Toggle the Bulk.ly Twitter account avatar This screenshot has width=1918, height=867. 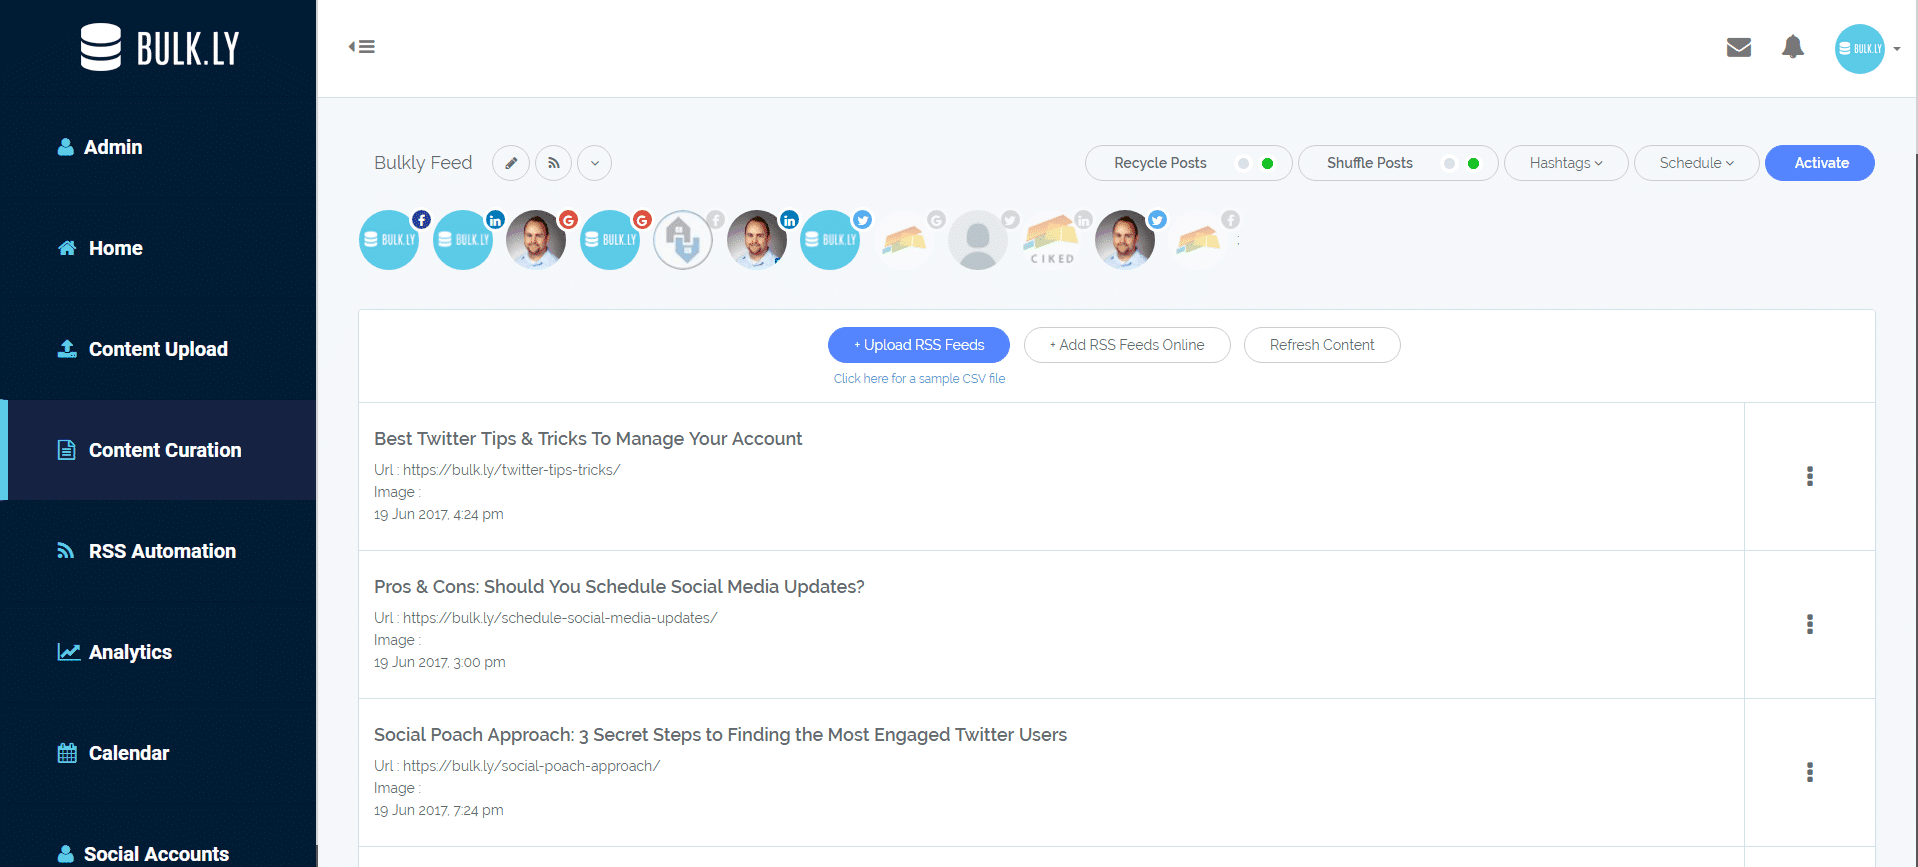(x=830, y=240)
